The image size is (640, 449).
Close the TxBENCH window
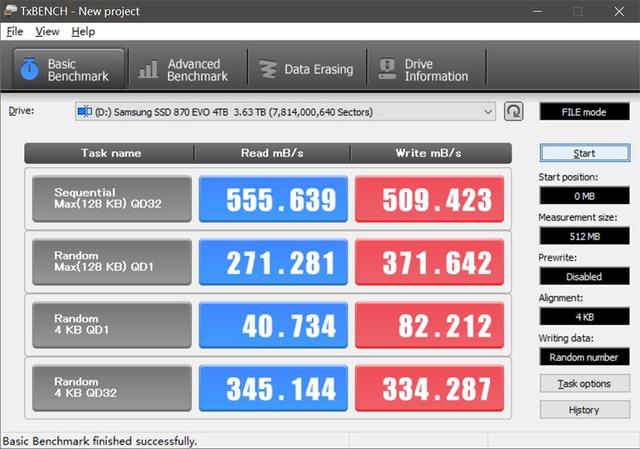click(619, 11)
